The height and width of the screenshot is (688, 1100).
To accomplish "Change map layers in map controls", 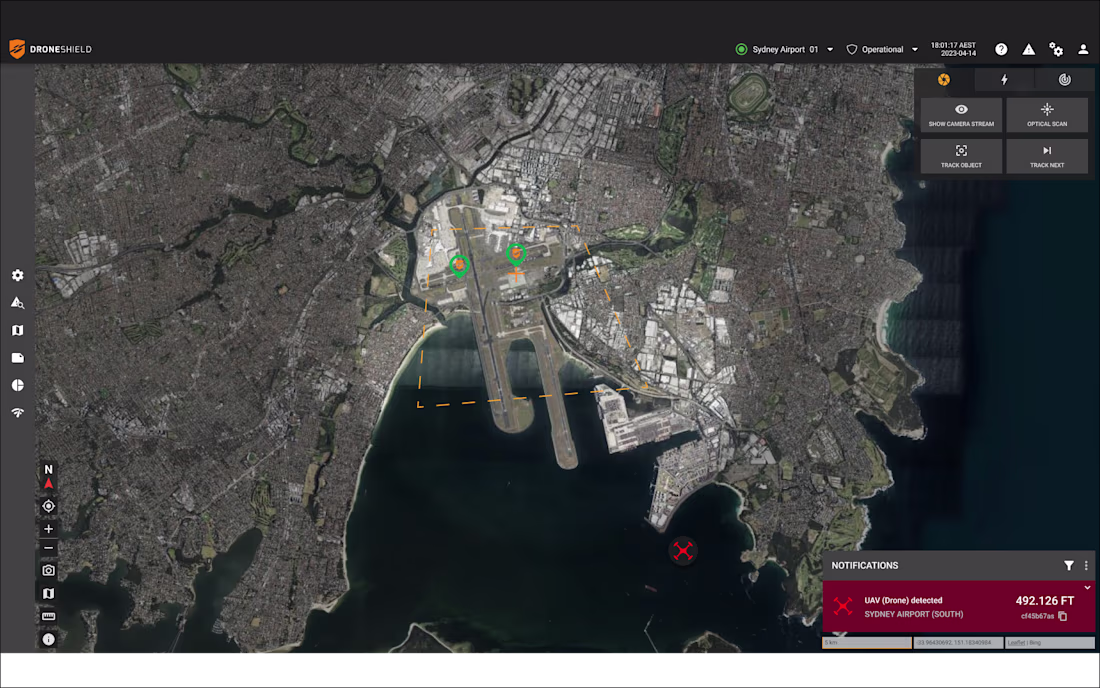I will click(48, 593).
